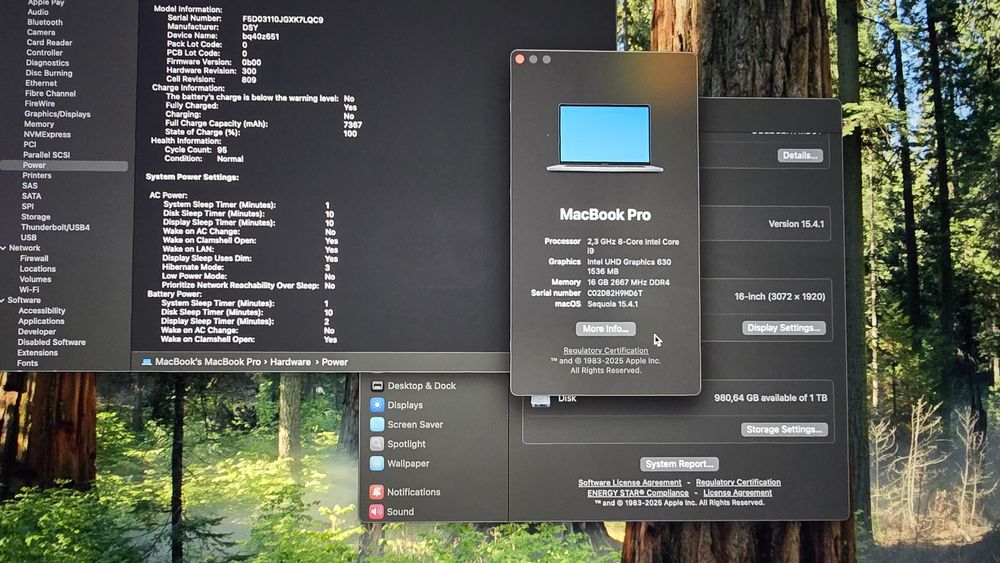Select SATA in the sidebar
This screenshot has width=1000, height=563.
point(31,196)
